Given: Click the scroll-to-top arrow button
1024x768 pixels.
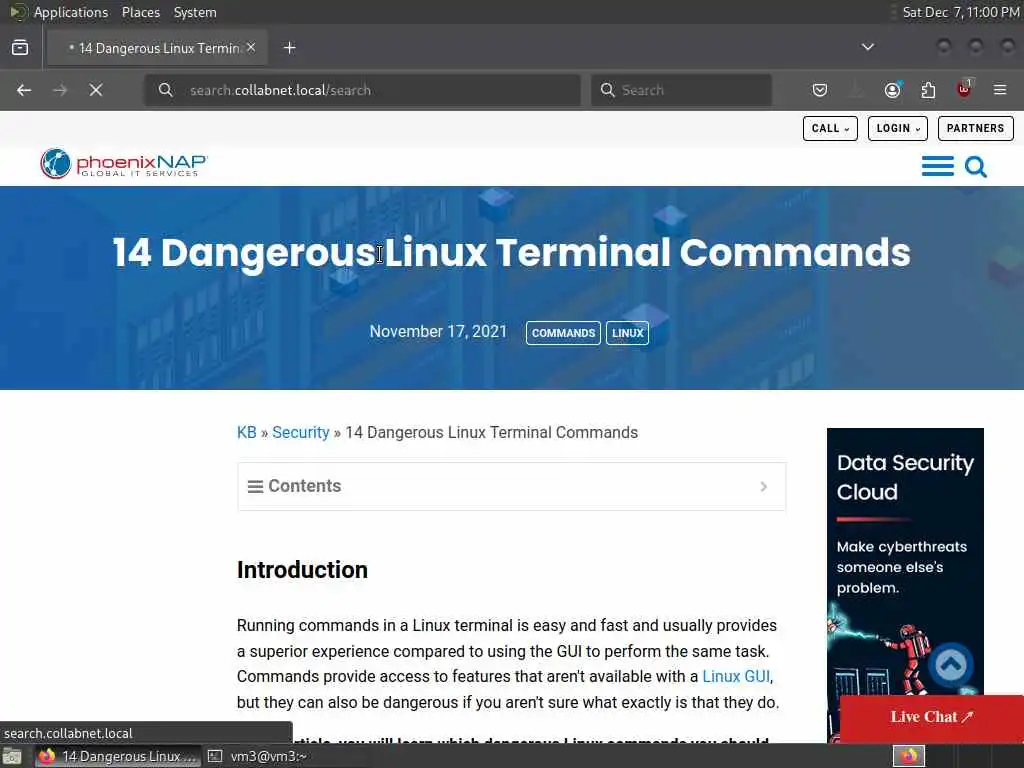Looking at the screenshot, I should [951, 665].
